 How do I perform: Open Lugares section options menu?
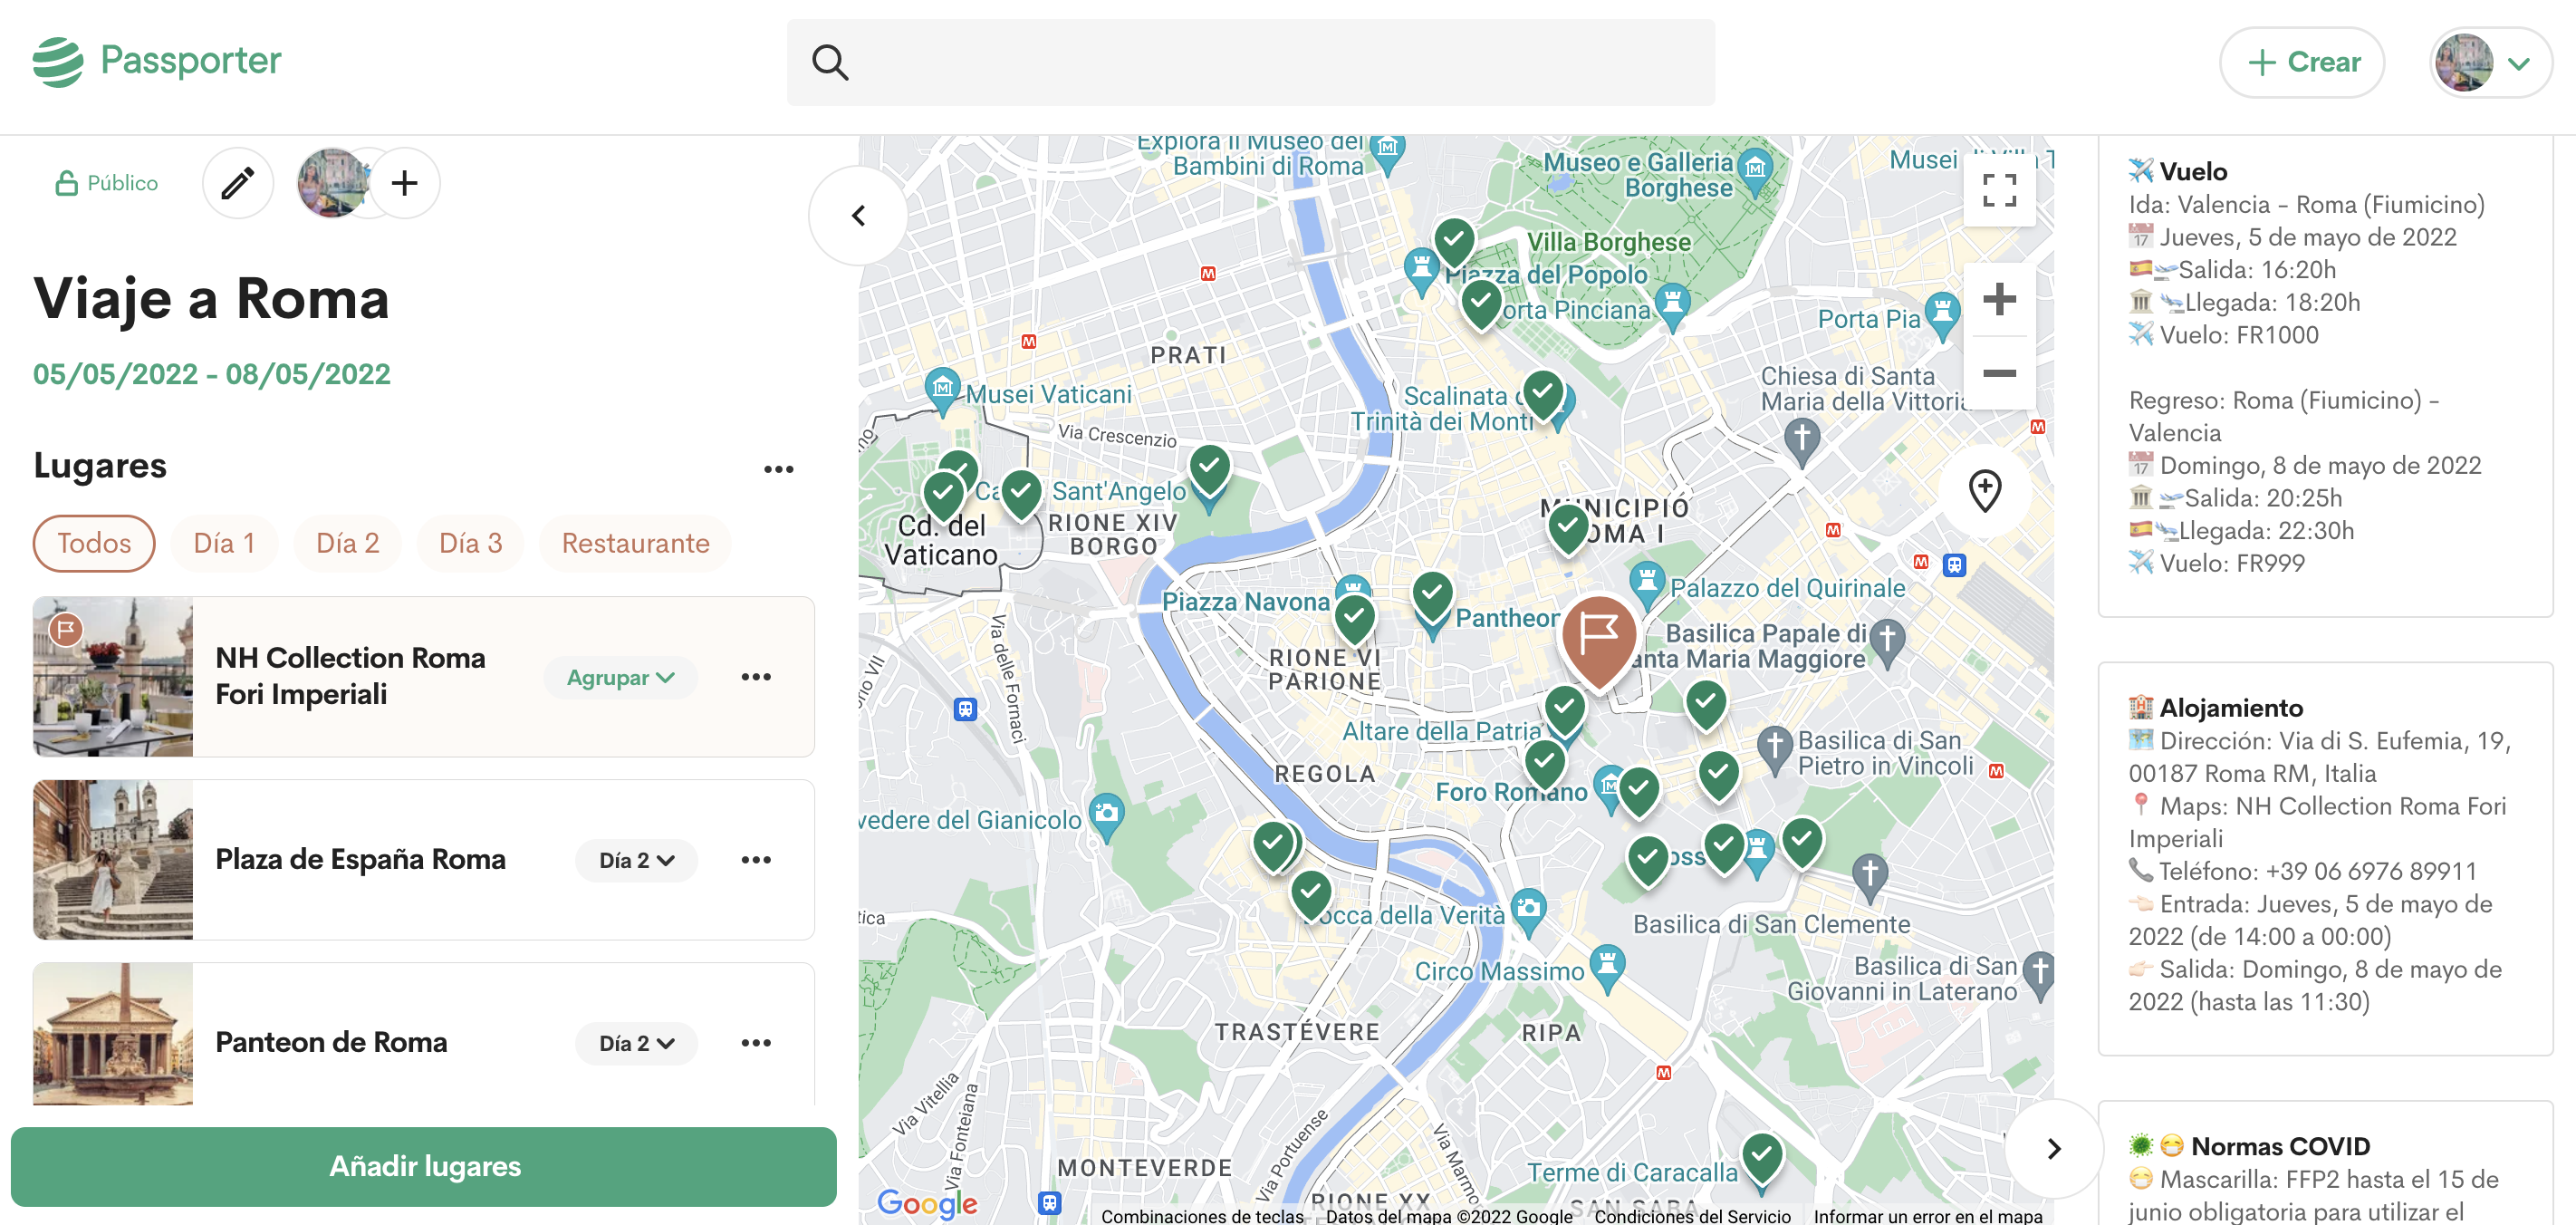(x=778, y=469)
